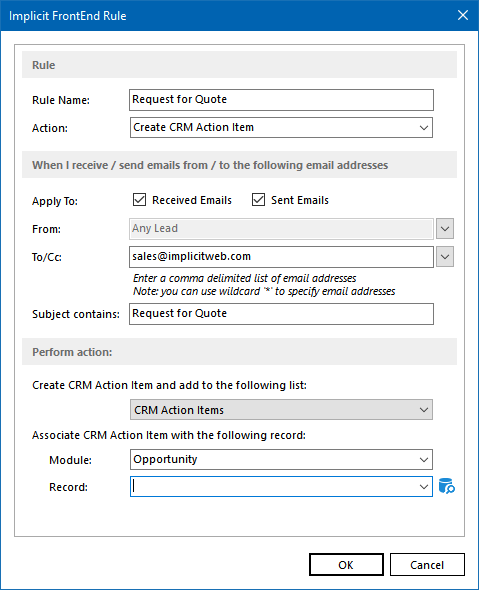
Task: Click the Sent Emails label text
Action: 300,200
